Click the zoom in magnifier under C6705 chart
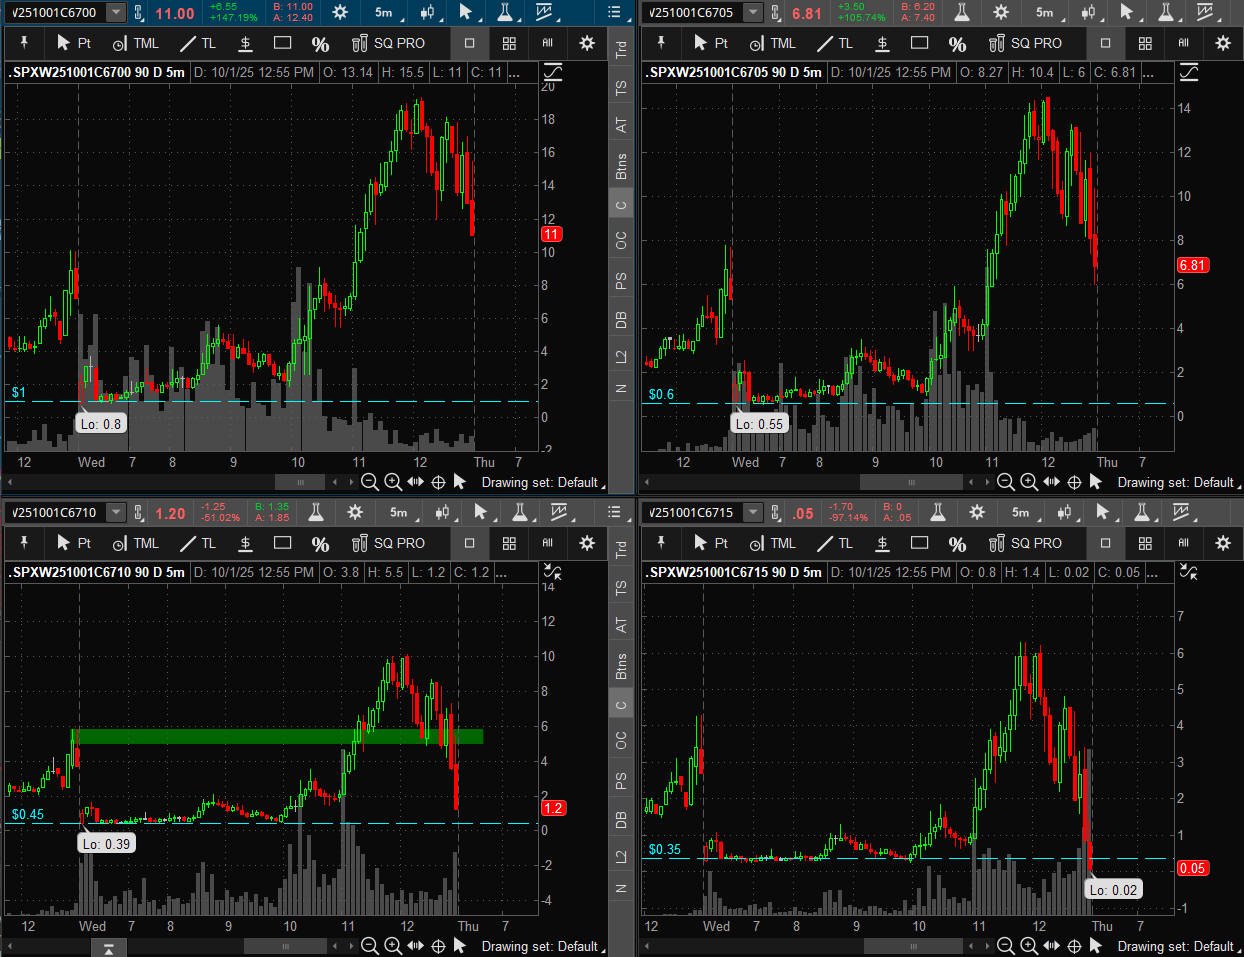1244x957 pixels. point(1028,482)
